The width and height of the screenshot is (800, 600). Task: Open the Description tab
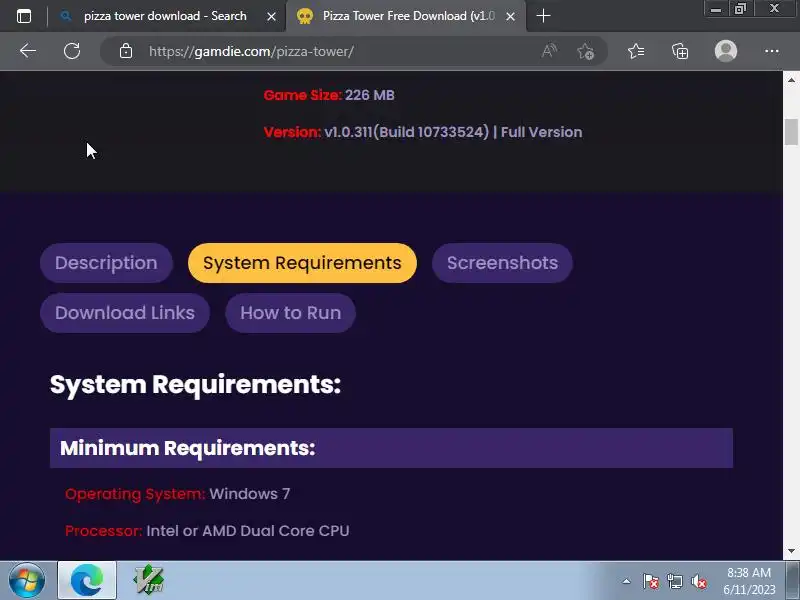point(106,263)
